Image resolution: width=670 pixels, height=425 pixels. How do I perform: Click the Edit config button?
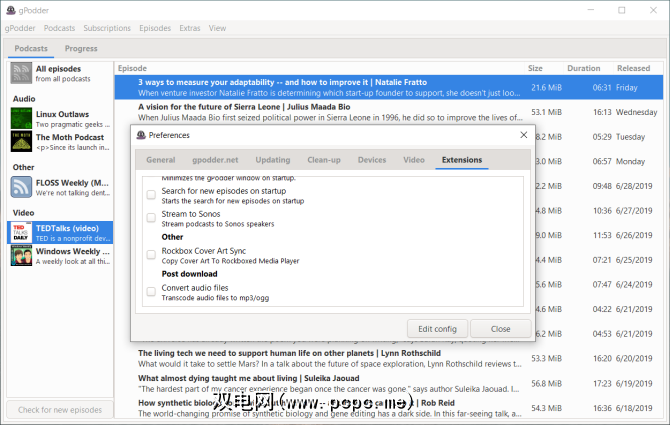click(x=437, y=329)
